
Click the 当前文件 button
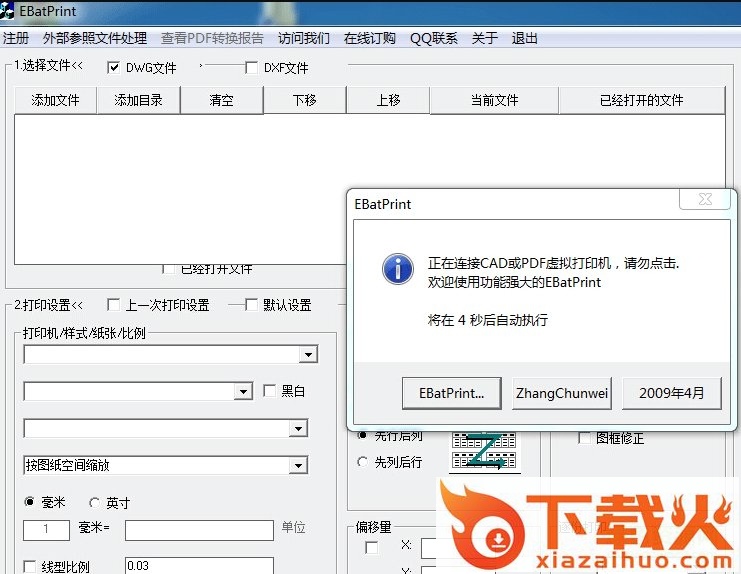pos(494,100)
